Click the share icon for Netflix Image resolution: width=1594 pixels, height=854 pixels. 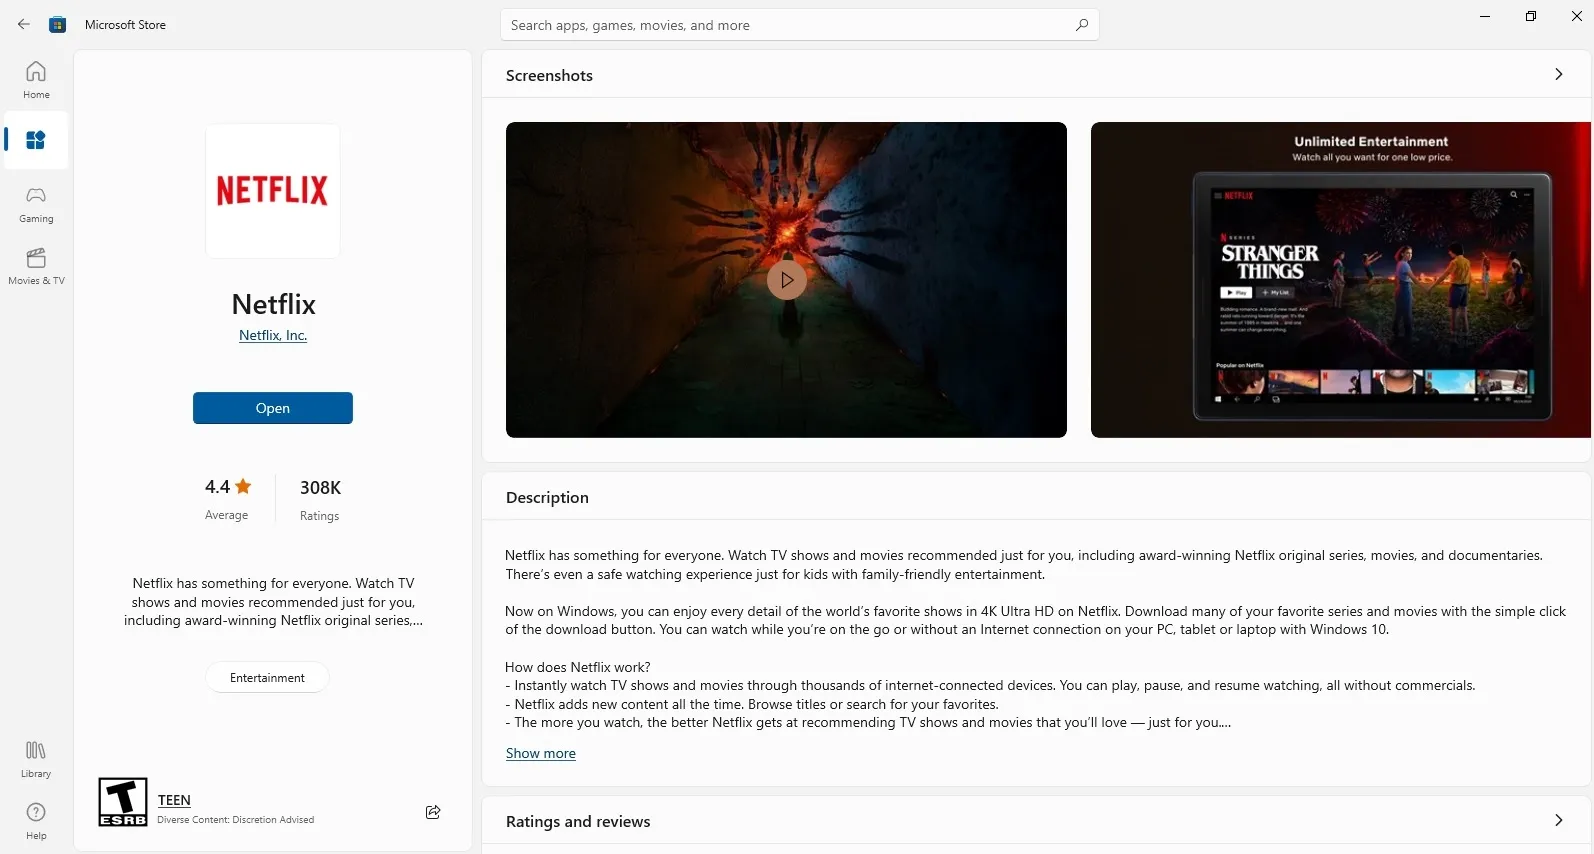pyautogui.click(x=433, y=812)
